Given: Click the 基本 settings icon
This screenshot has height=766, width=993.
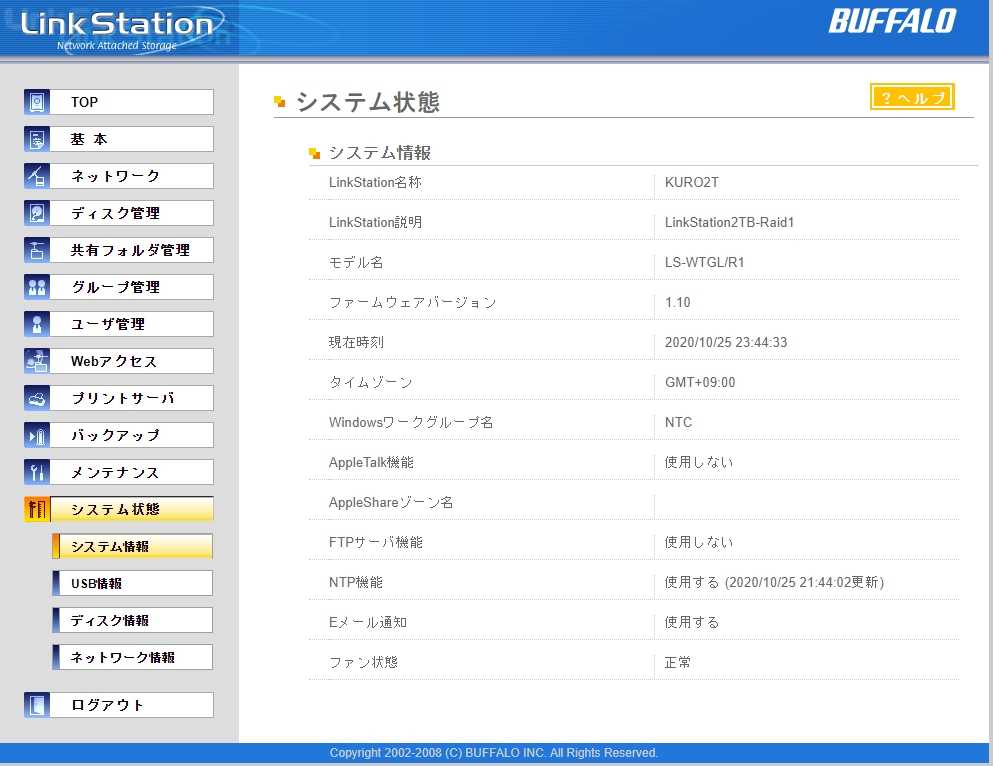Looking at the screenshot, I should pos(37,139).
